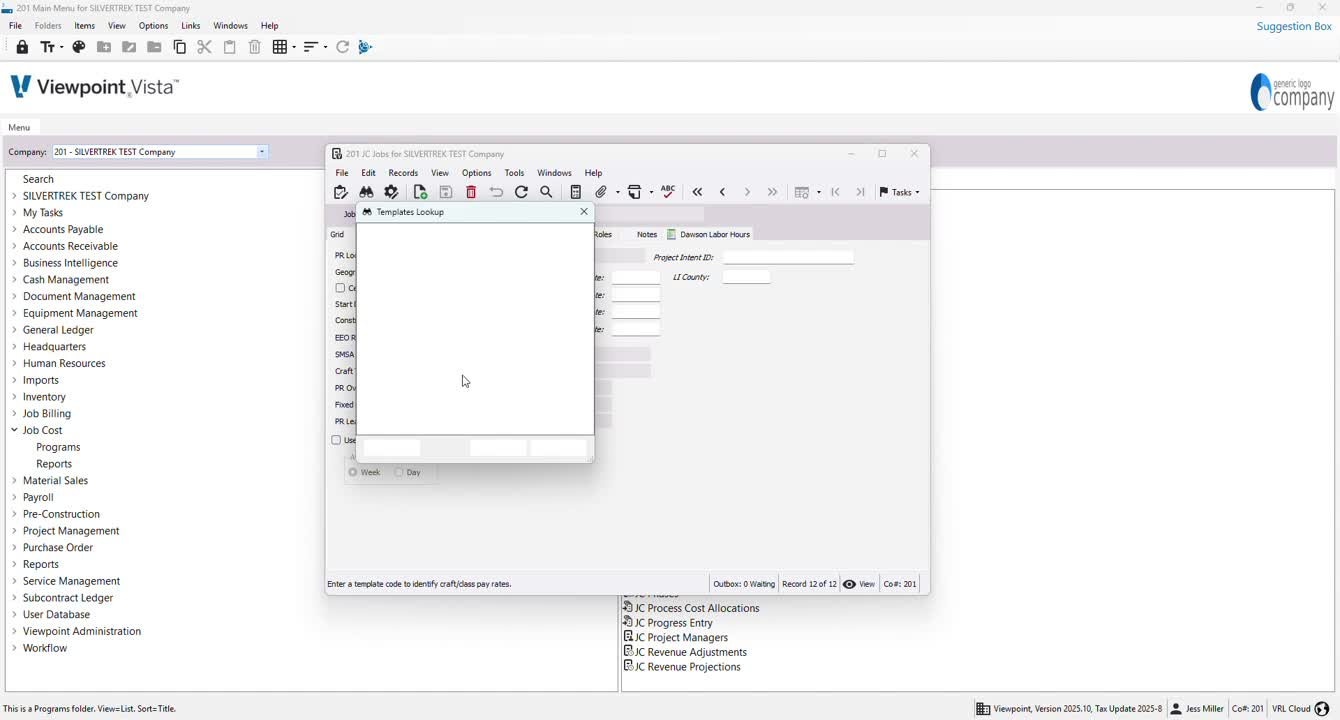The height and width of the screenshot is (720, 1340).
Task: Collapse the Job Cost tree node
Action: [x=14, y=430]
